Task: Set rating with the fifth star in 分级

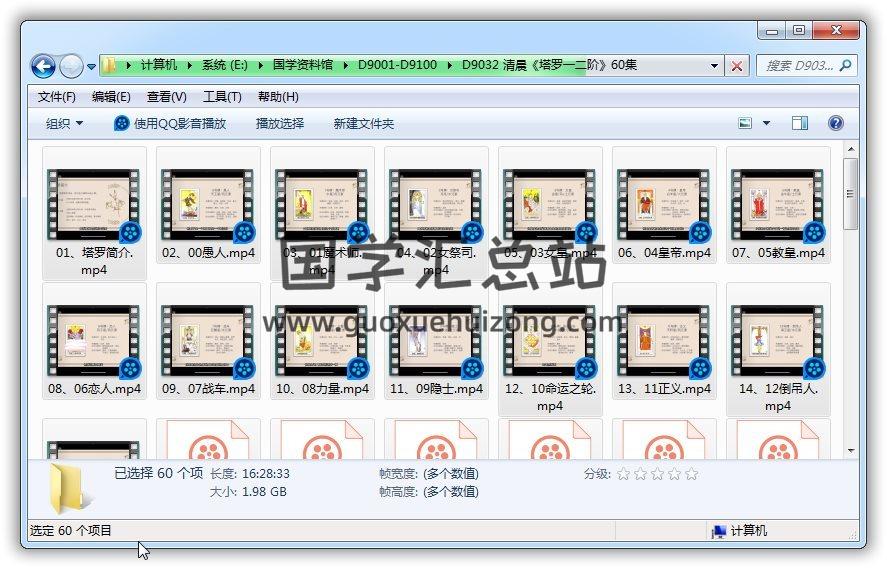Action: point(691,474)
